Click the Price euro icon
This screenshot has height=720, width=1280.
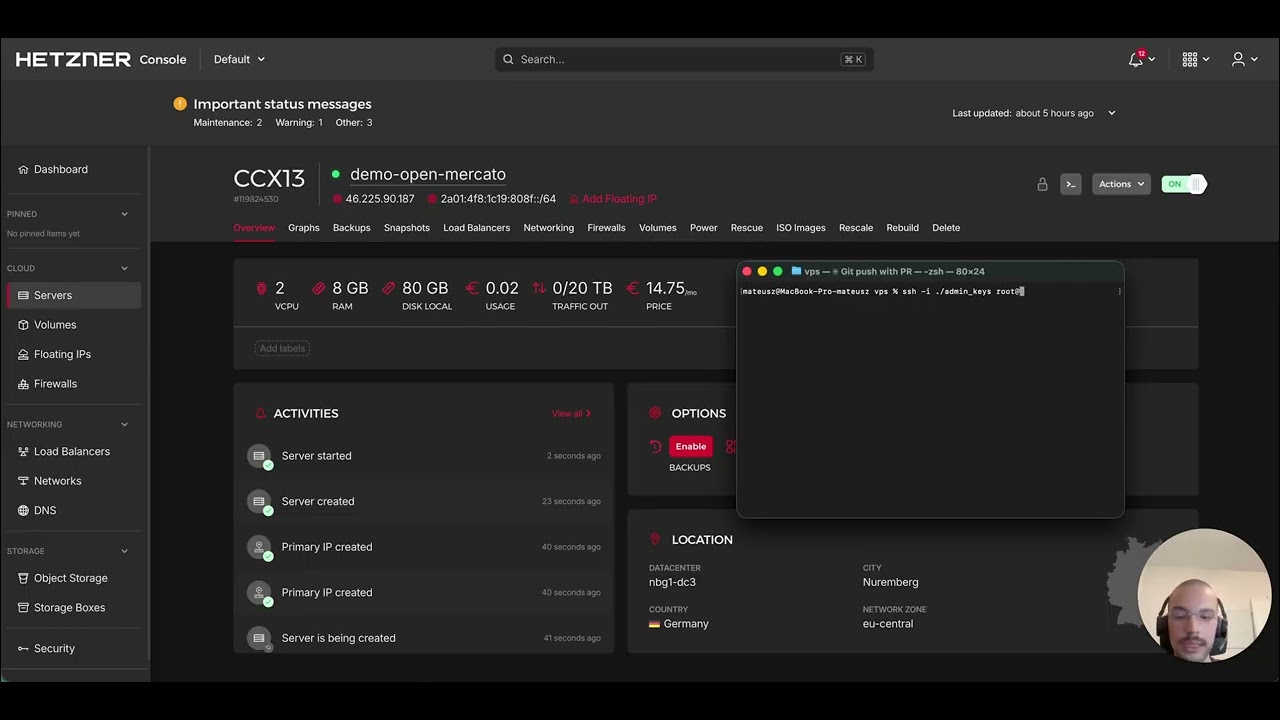632,288
